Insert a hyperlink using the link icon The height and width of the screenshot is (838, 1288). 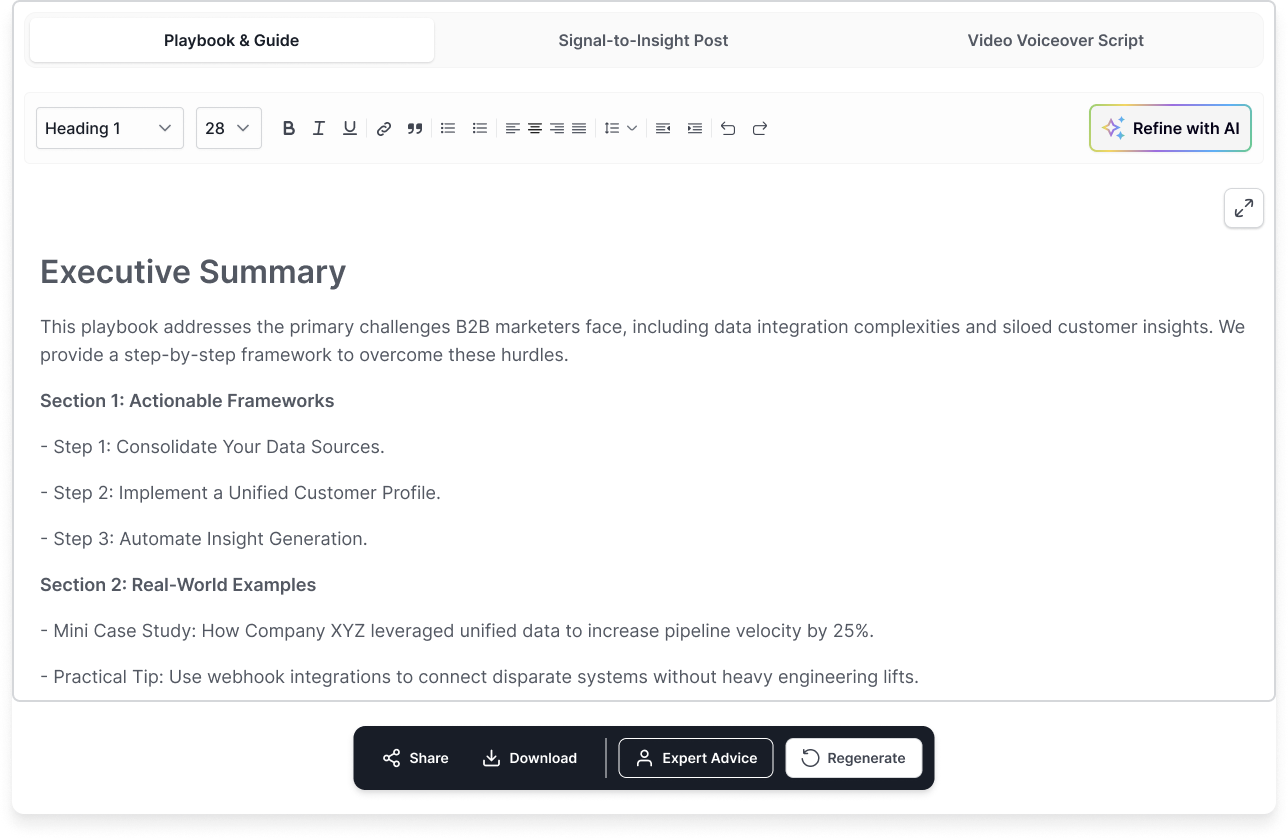(x=383, y=128)
